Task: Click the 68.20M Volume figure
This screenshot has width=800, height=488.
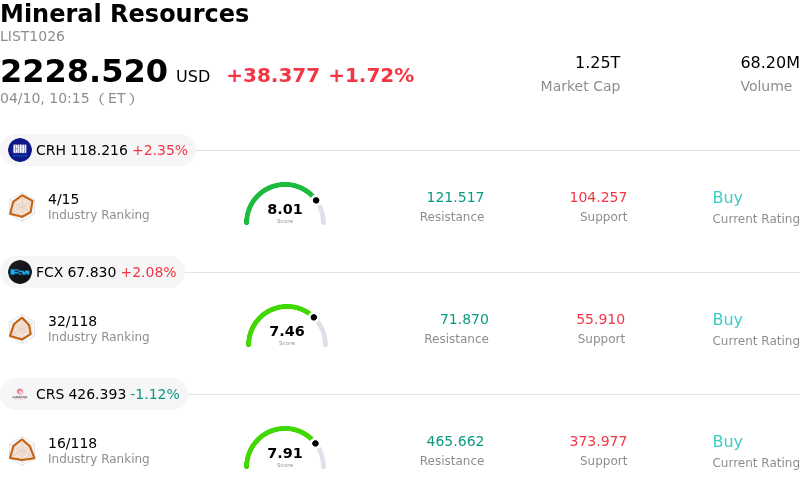Action: (x=769, y=63)
